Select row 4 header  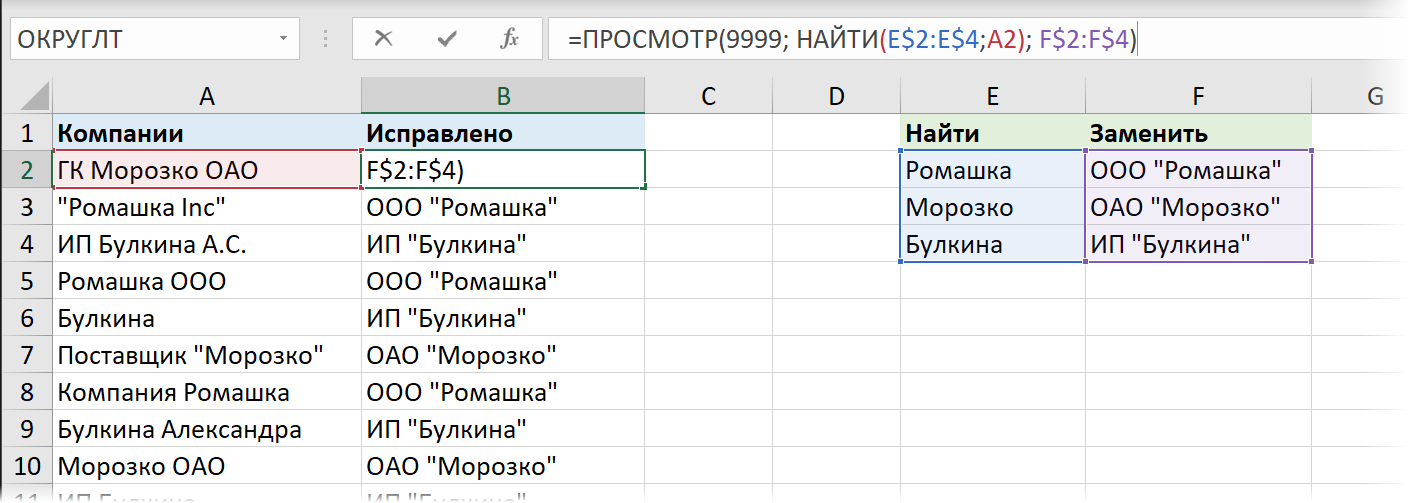point(26,244)
